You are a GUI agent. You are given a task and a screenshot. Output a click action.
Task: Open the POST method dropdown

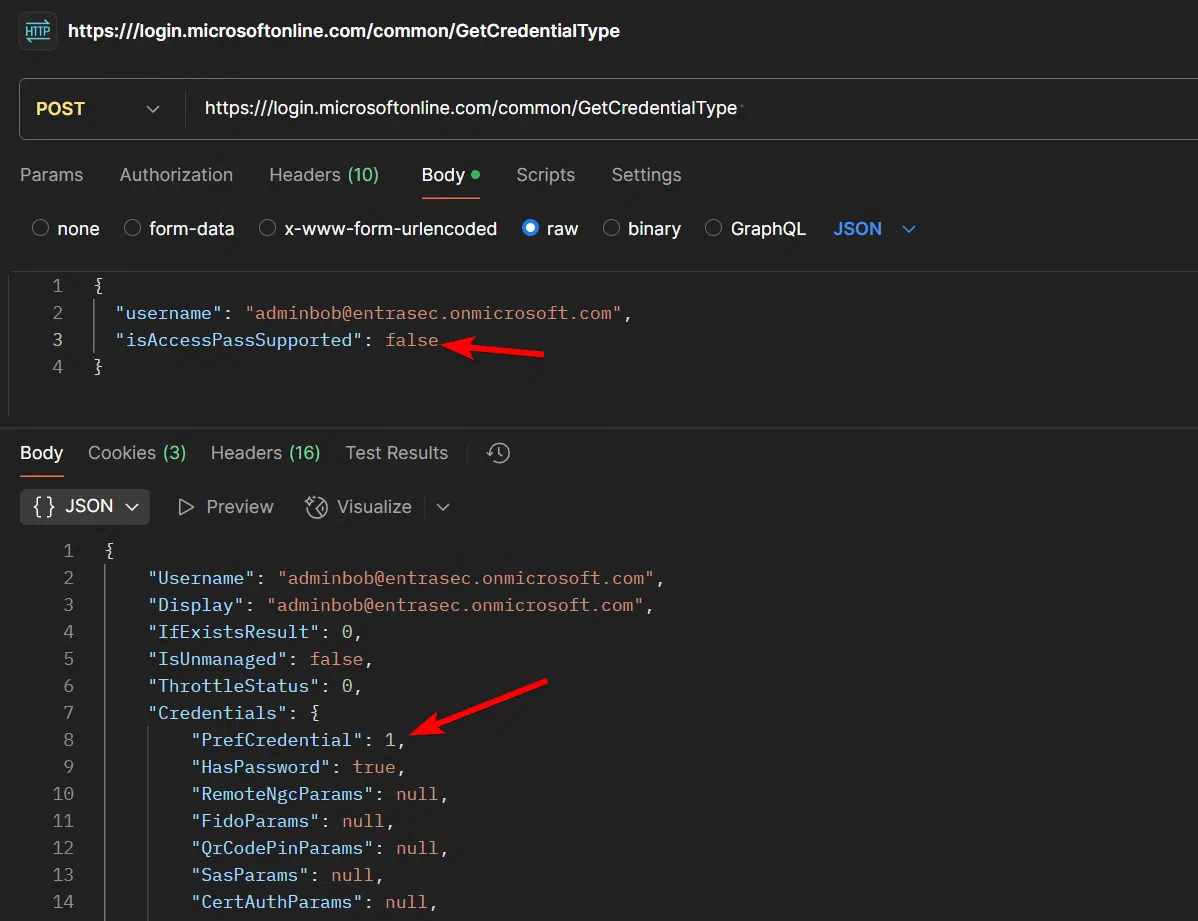point(98,109)
